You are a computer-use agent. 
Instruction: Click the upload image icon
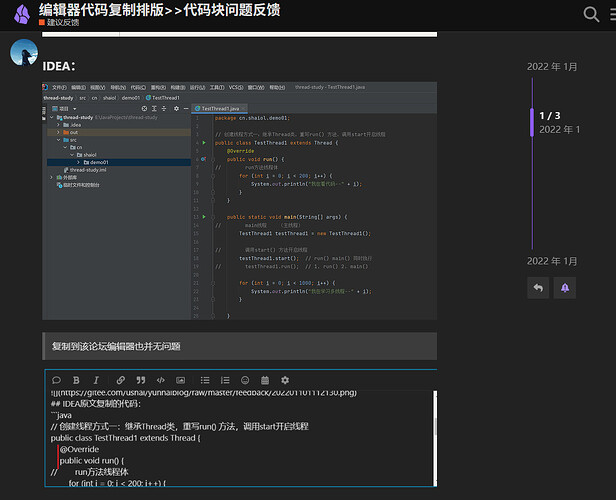pyautogui.click(x=180, y=380)
